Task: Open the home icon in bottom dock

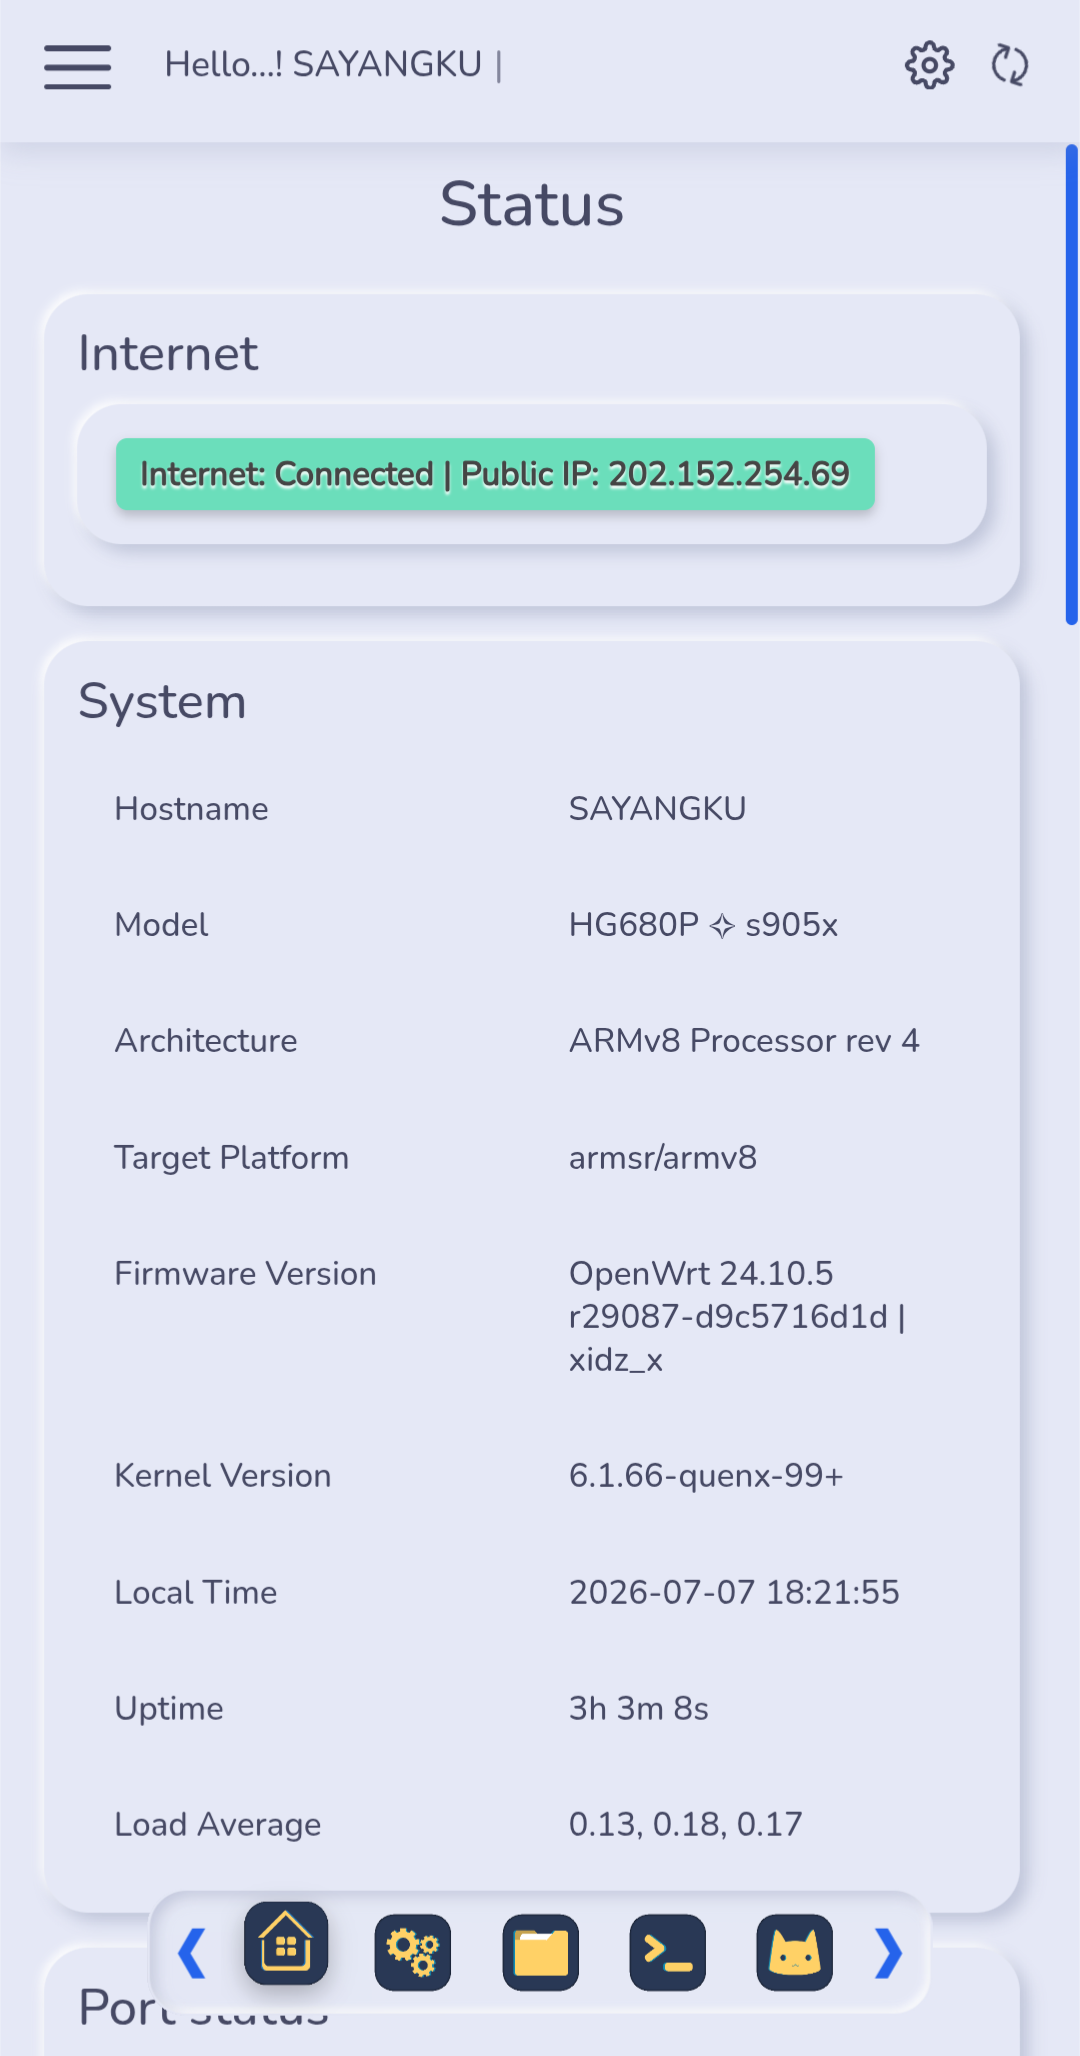Action: tap(286, 1943)
